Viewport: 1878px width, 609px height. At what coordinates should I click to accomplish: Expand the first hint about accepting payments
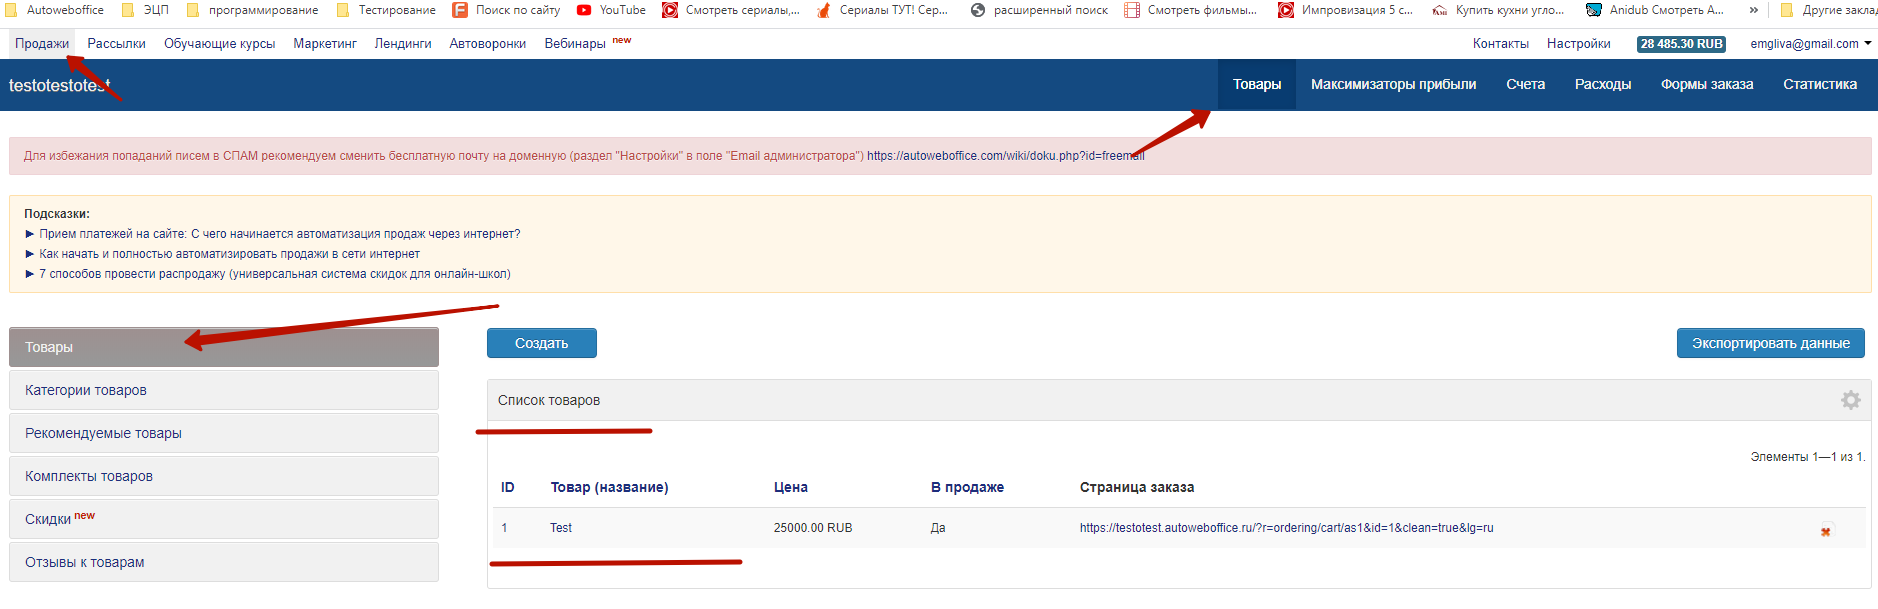(279, 234)
